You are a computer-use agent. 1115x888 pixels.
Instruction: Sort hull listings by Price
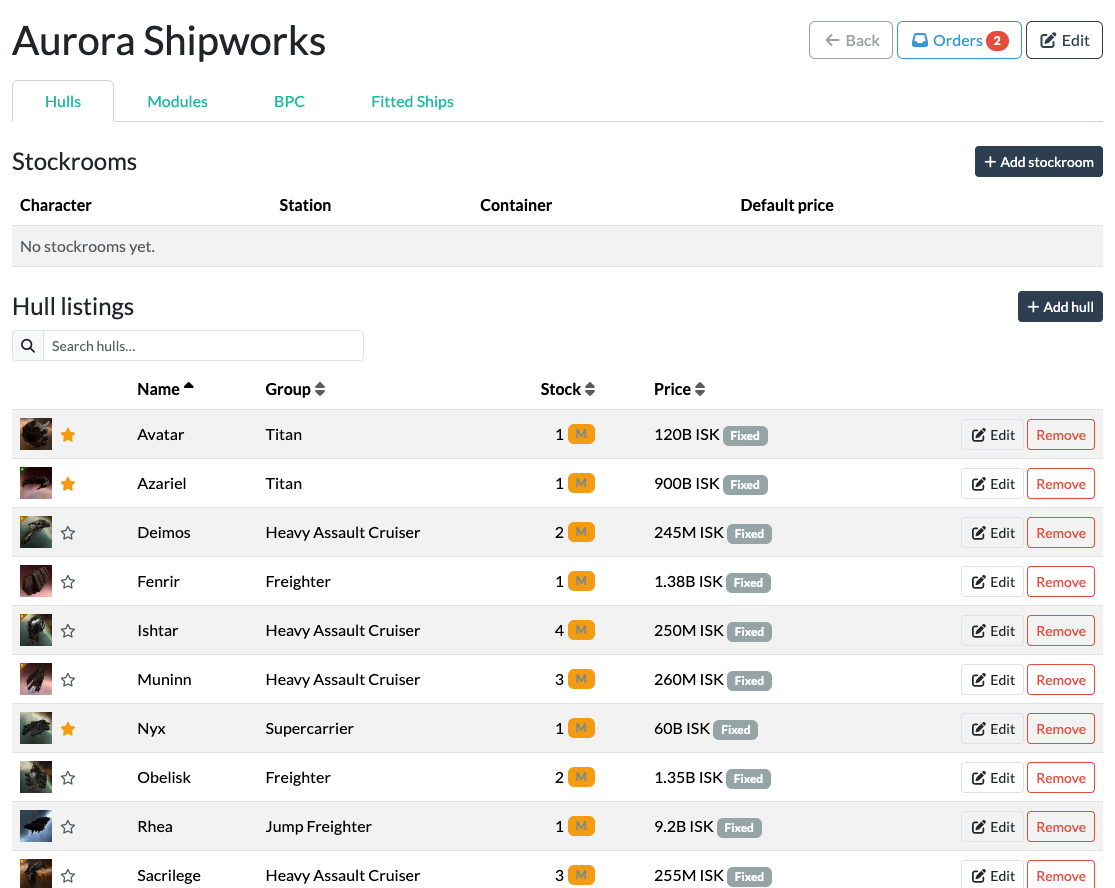pos(680,389)
